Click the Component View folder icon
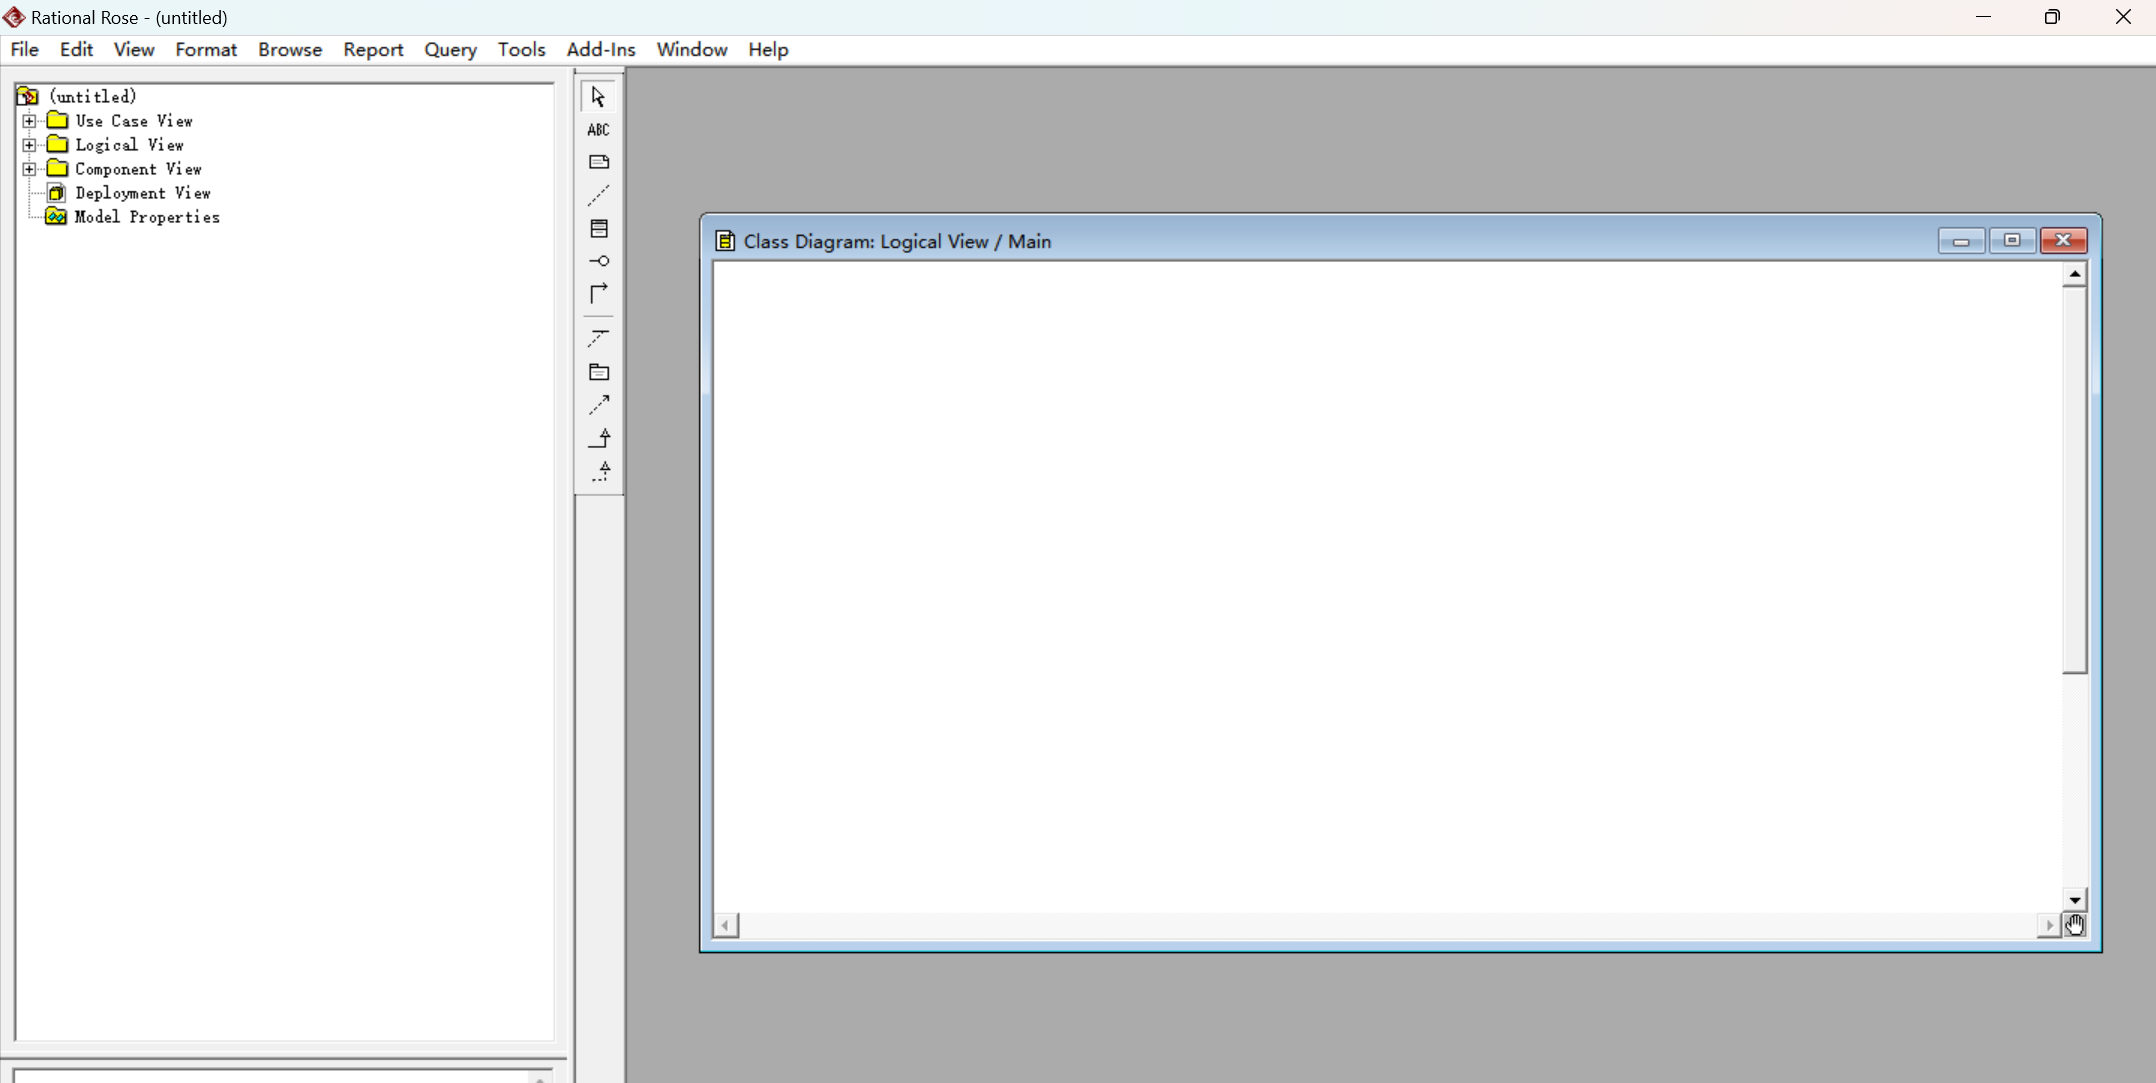The width and height of the screenshot is (2156, 1083). (x=58, y=168)
